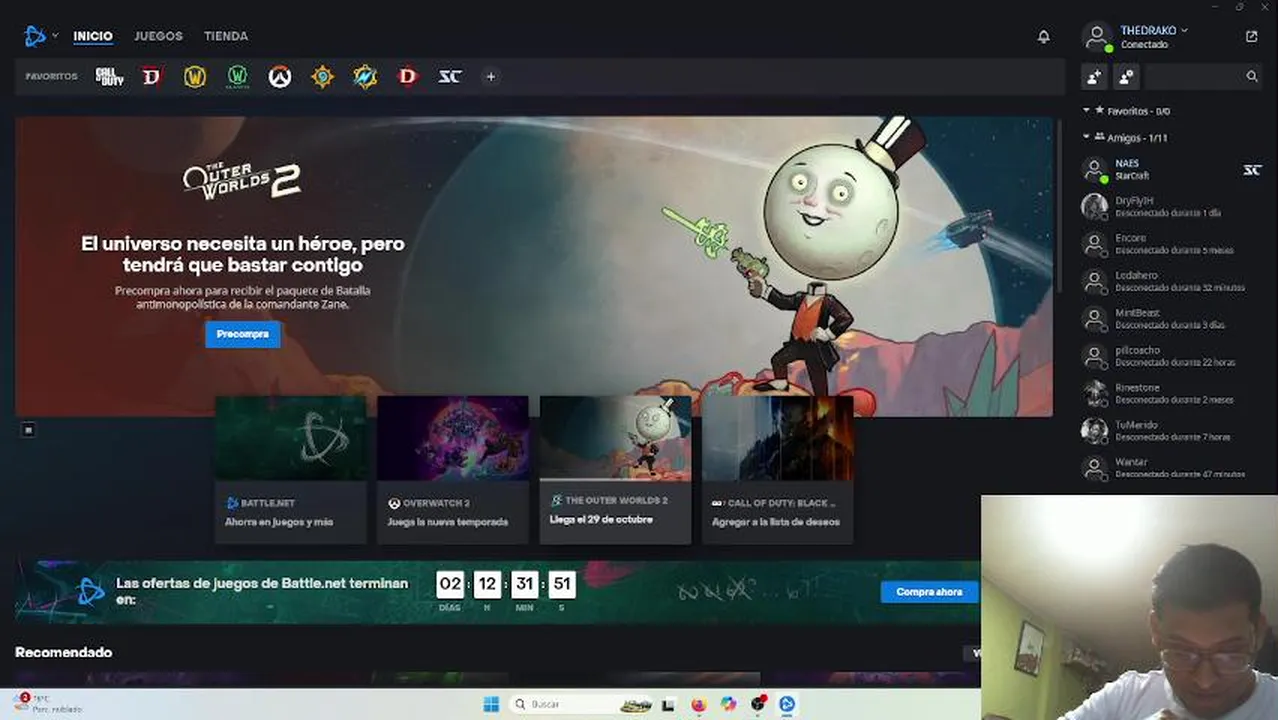The height and width of the screenshot is (720, 1278).
Task: Click the add friend icon
Action: pos(1094,76)
